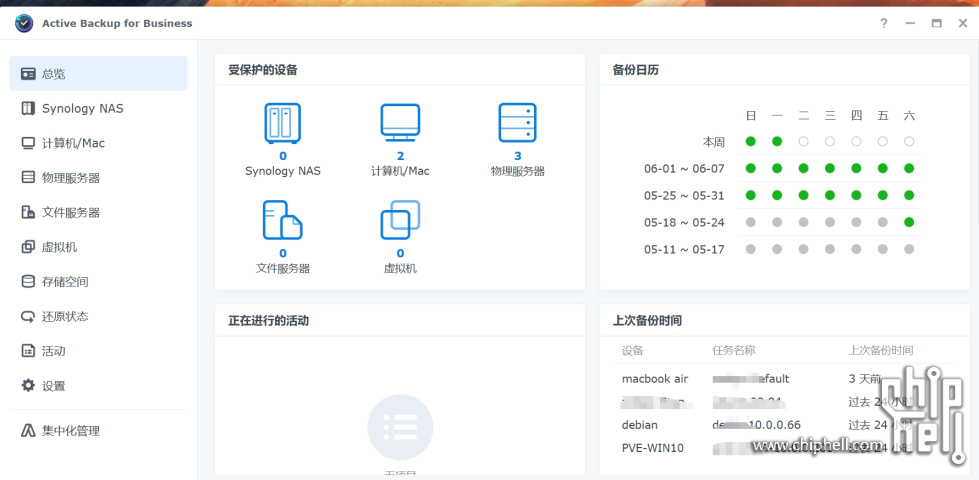
Task: Click the debian device row
Action: [x=784, y=425]
